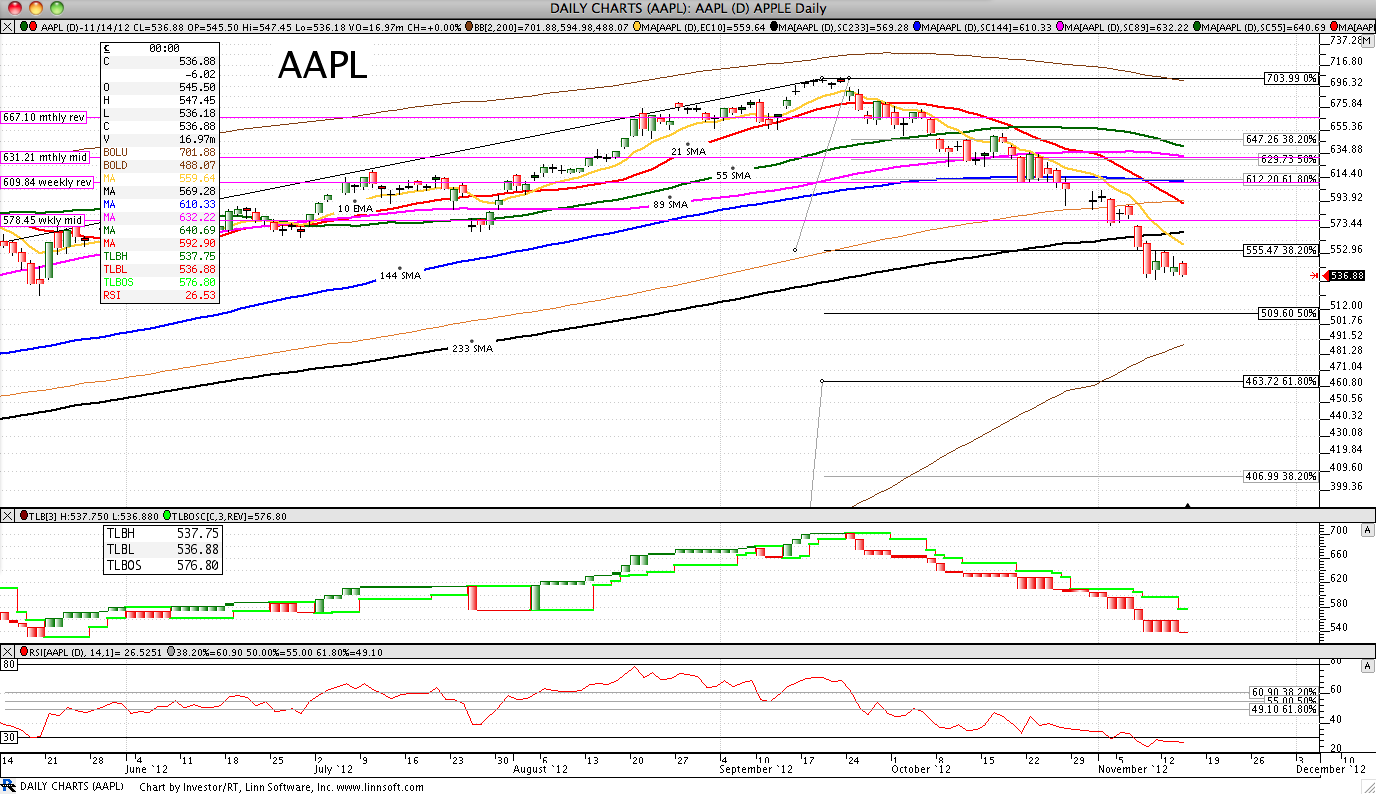Click TLBOSC[C,3,REV]=576.80 legend text
Image resolution: width=1376 pixels, height=794 pixels.
click(x=231, y=516)
